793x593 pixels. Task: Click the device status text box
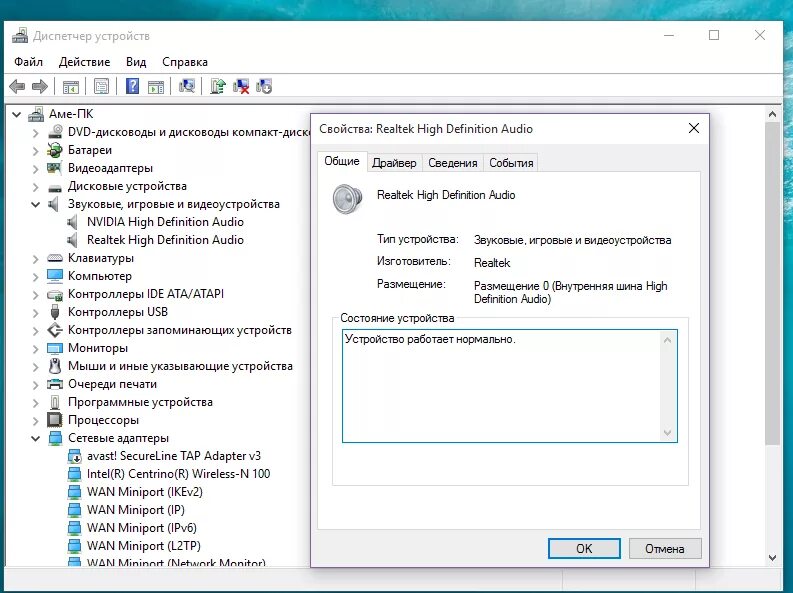point(509,386)
